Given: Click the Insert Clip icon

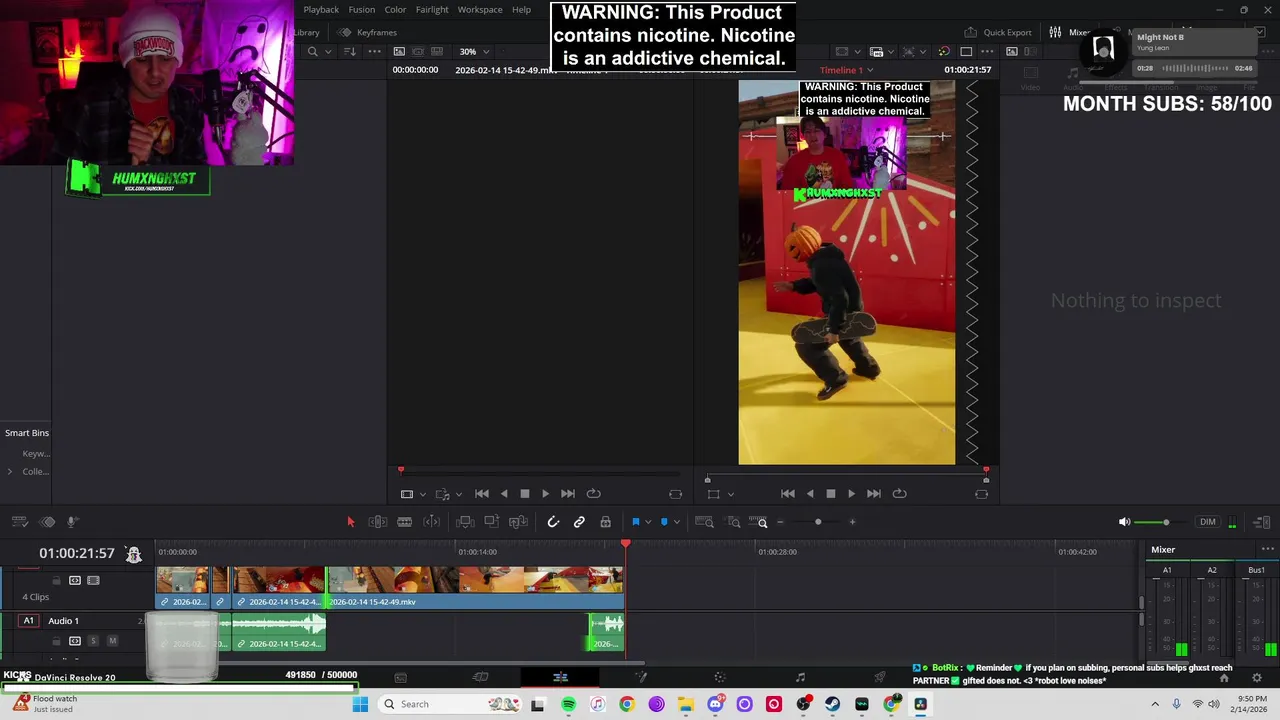Looking at the screenshot, I should coord(464,522).
